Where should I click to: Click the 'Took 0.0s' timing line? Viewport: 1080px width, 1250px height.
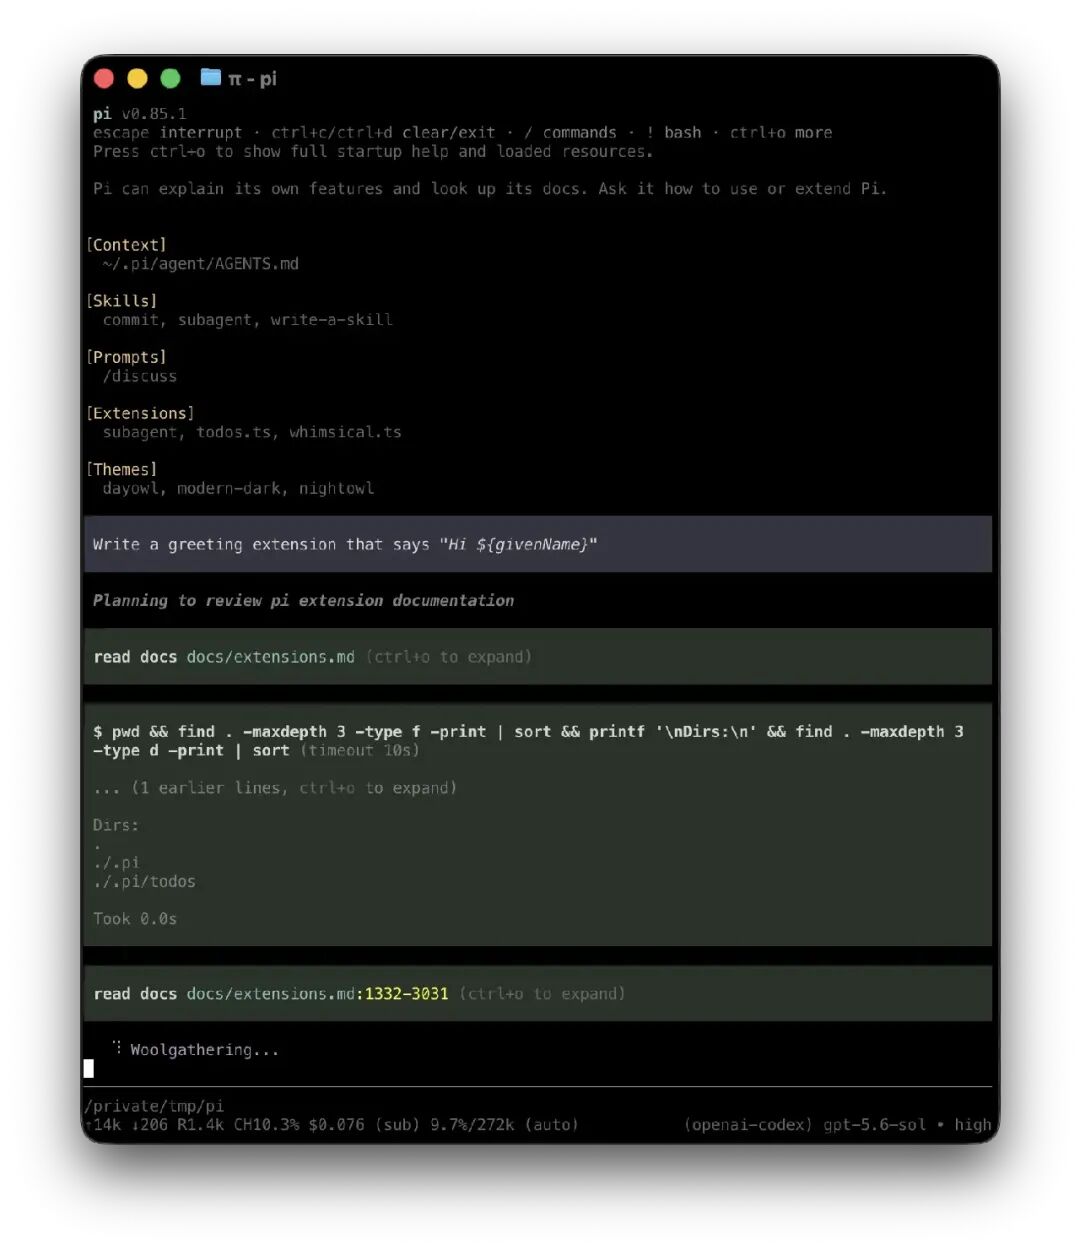pyautogui.click(x=135, y=919)
